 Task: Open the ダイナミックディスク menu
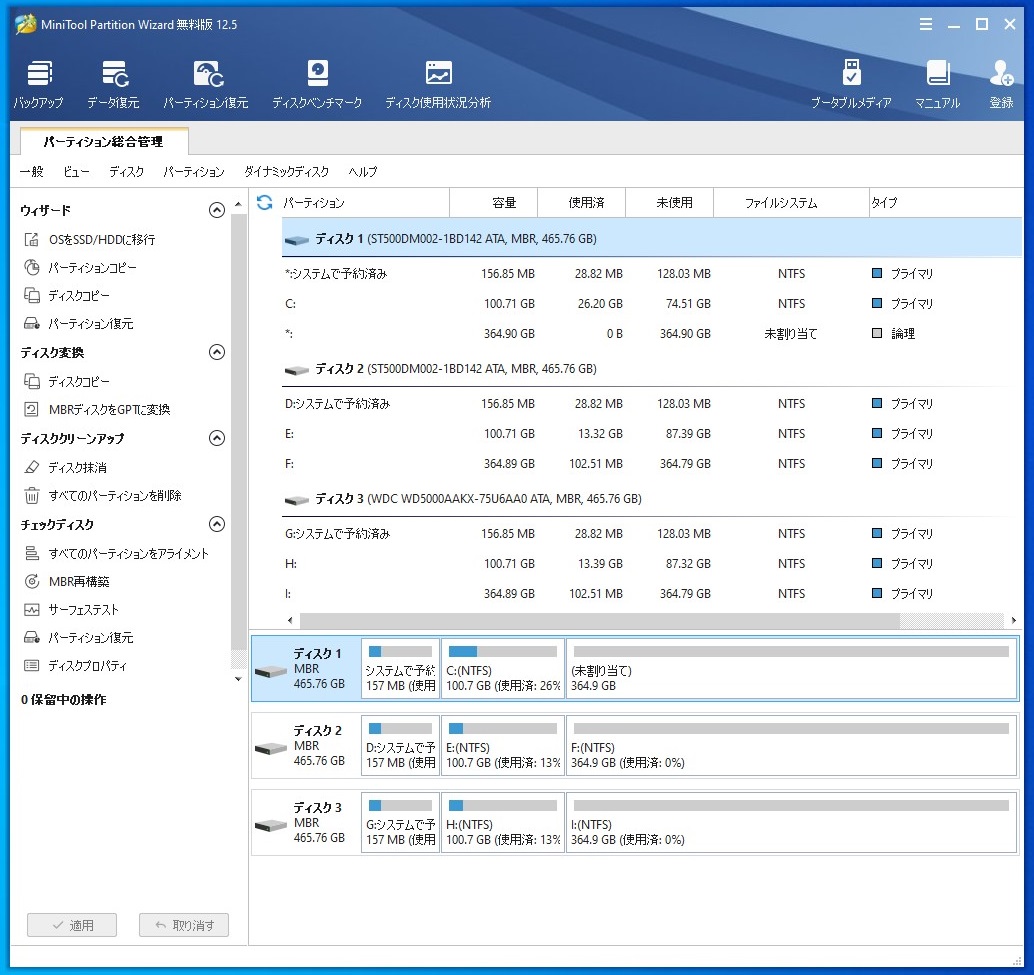[286, 172]
